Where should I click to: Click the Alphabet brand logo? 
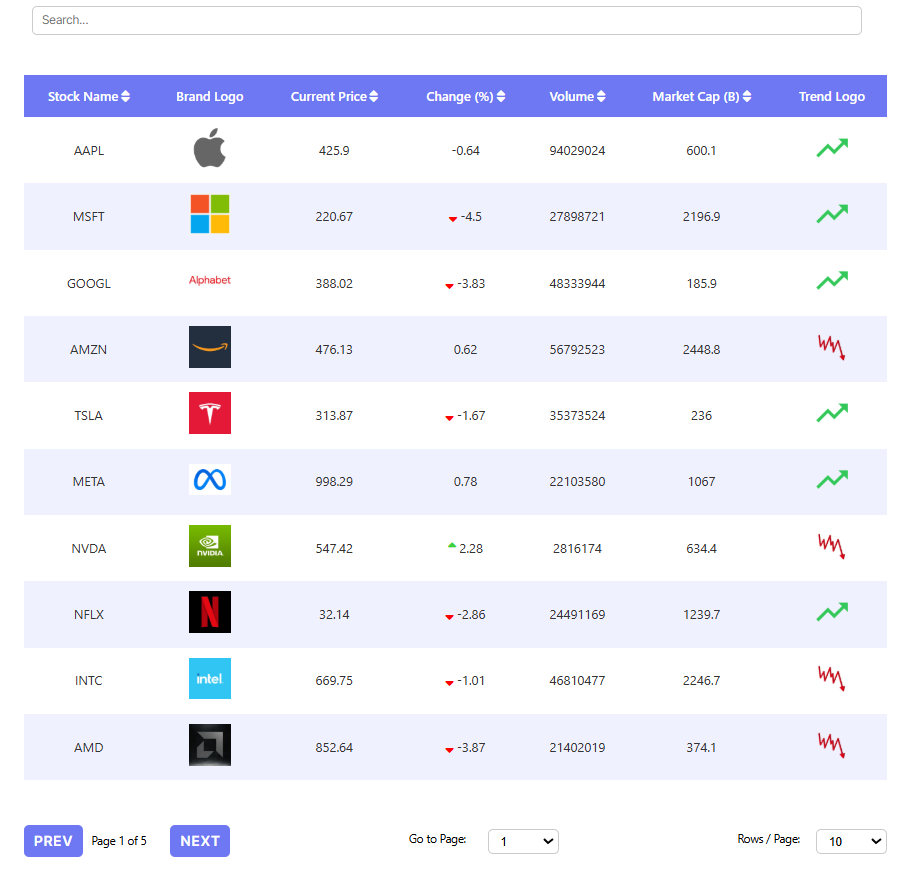point(210,280)
